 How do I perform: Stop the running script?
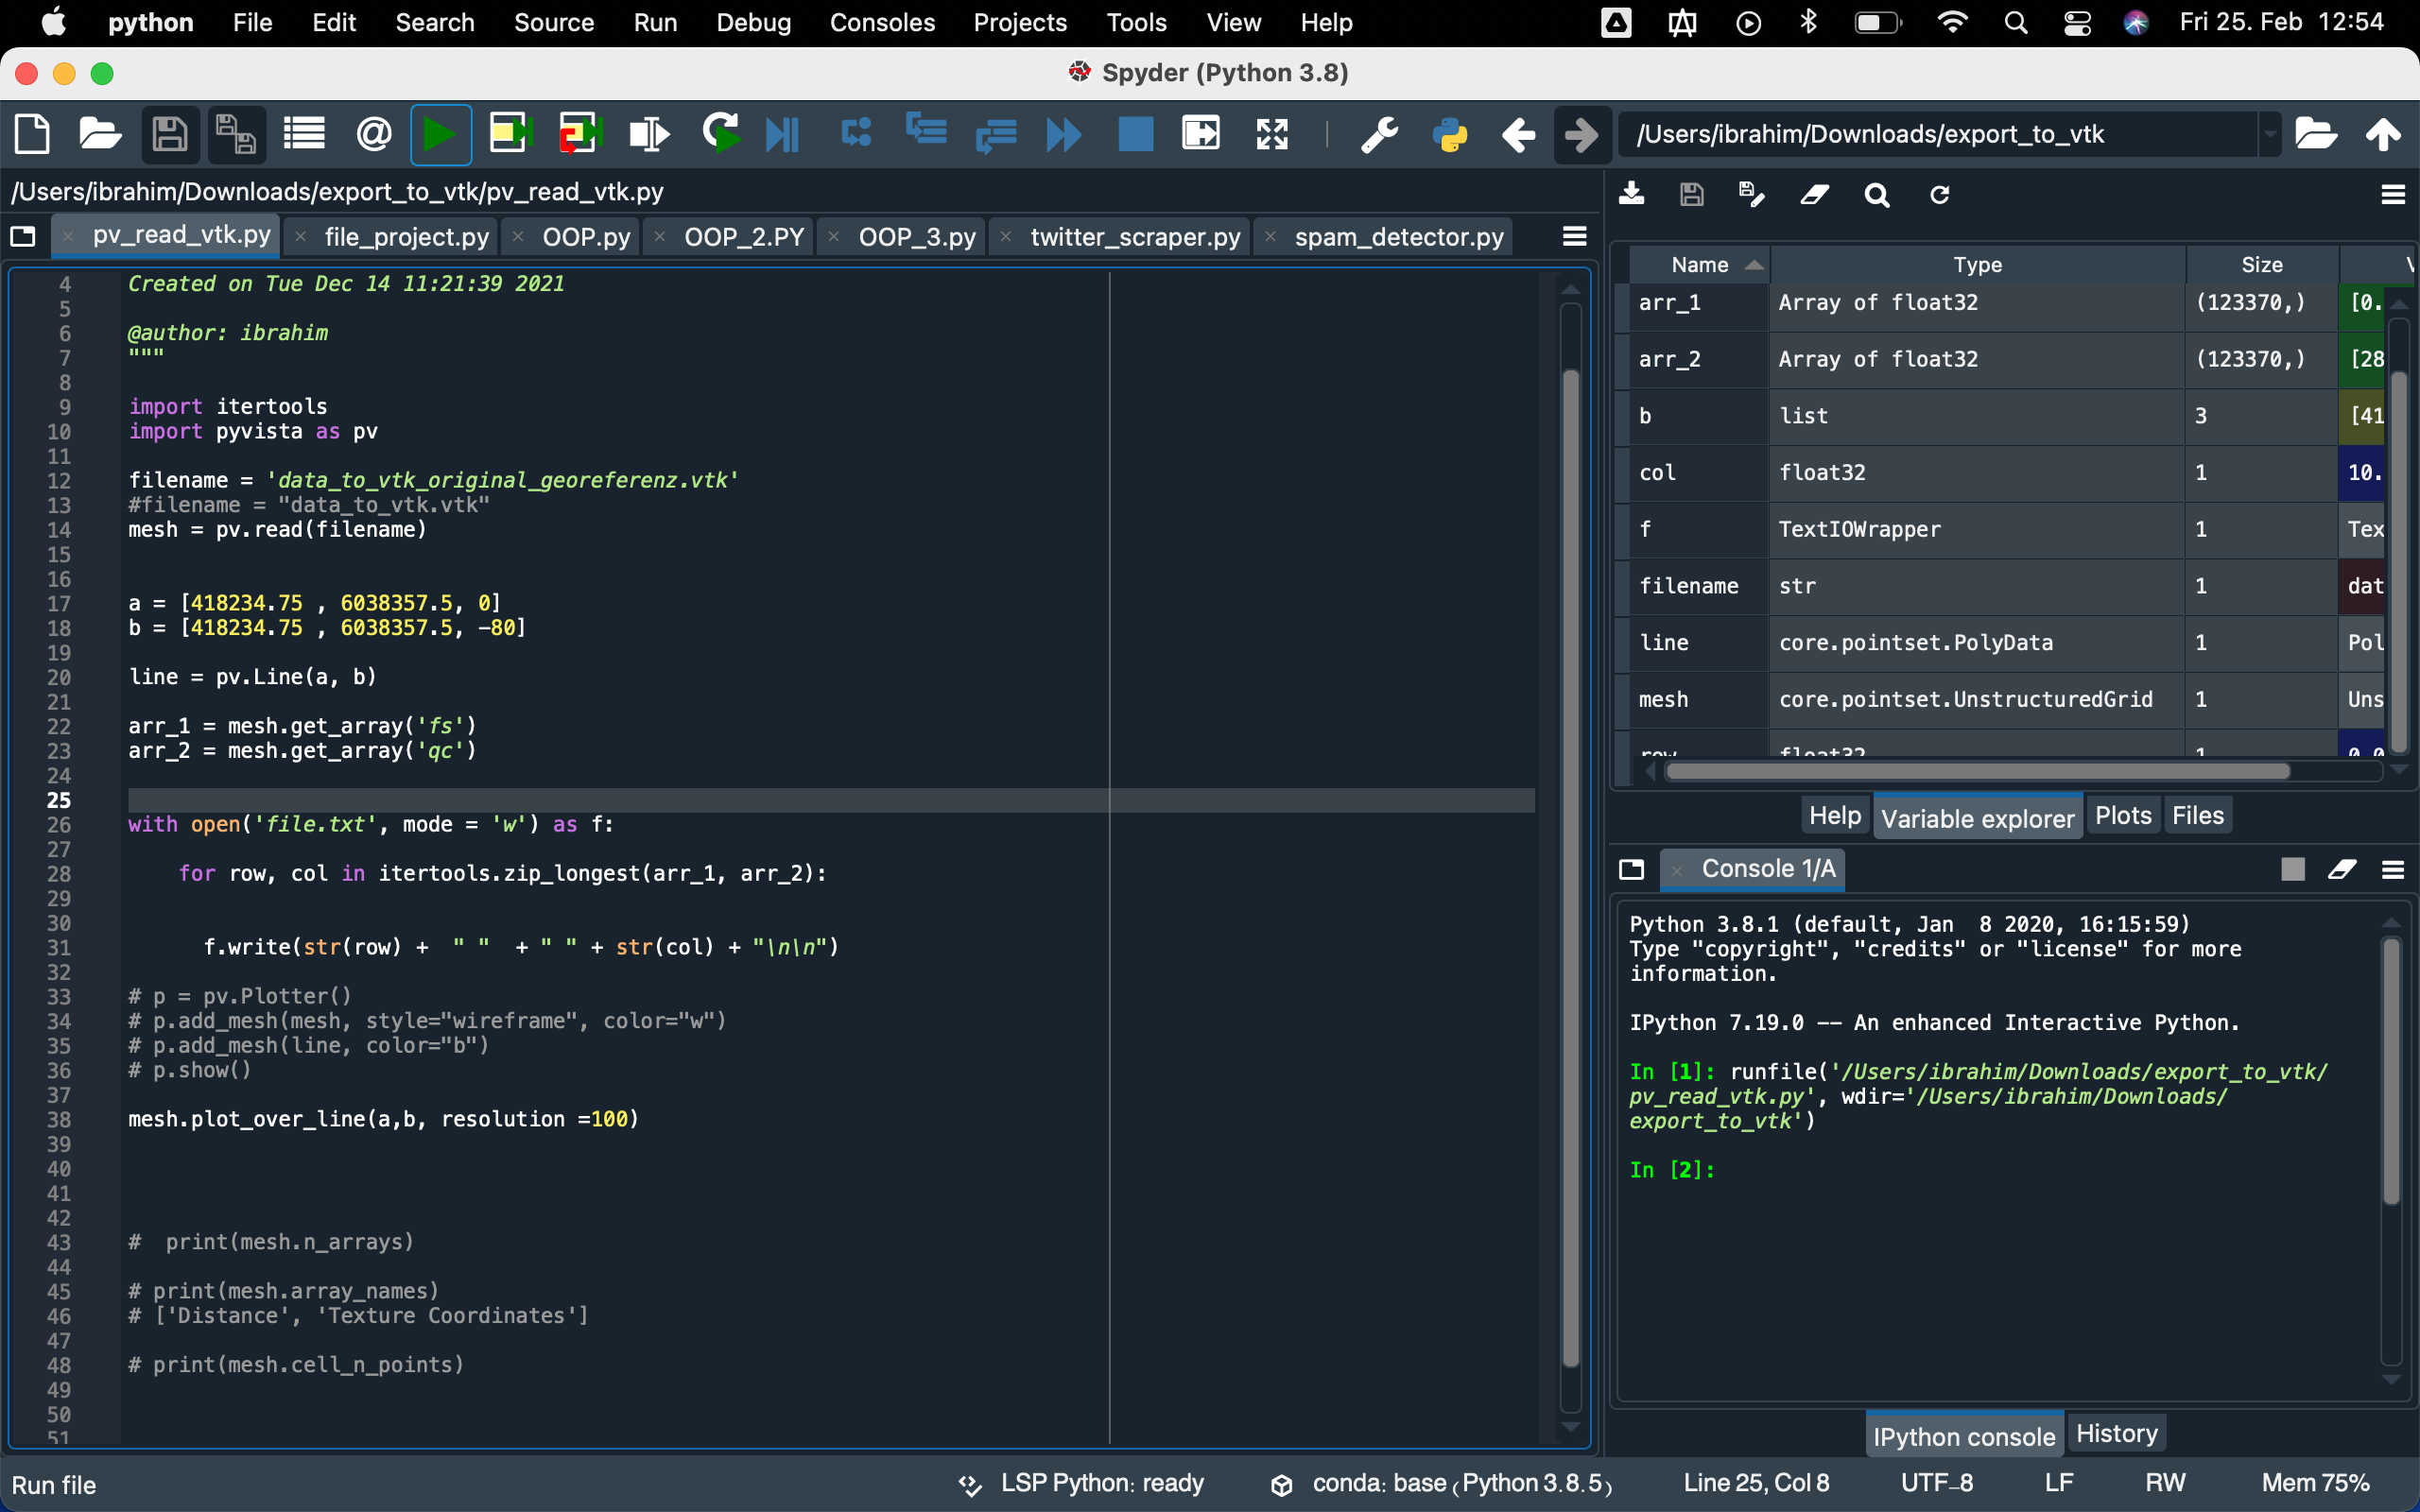pyautogui.click(x=1136, y=133)
